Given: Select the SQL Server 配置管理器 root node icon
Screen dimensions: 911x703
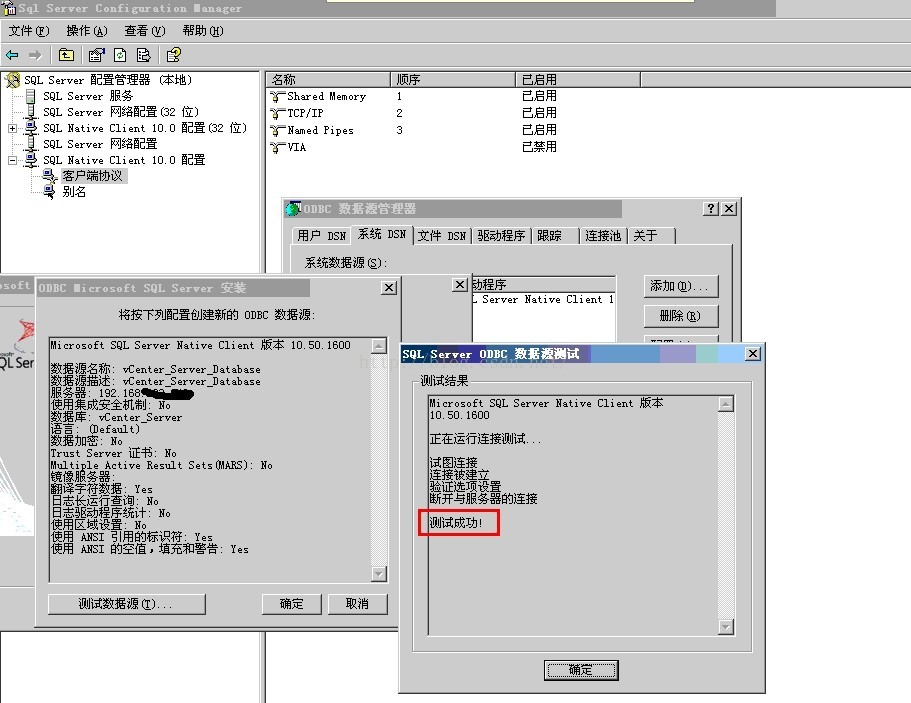Looking at the screenshot, I should click(12, 80).
